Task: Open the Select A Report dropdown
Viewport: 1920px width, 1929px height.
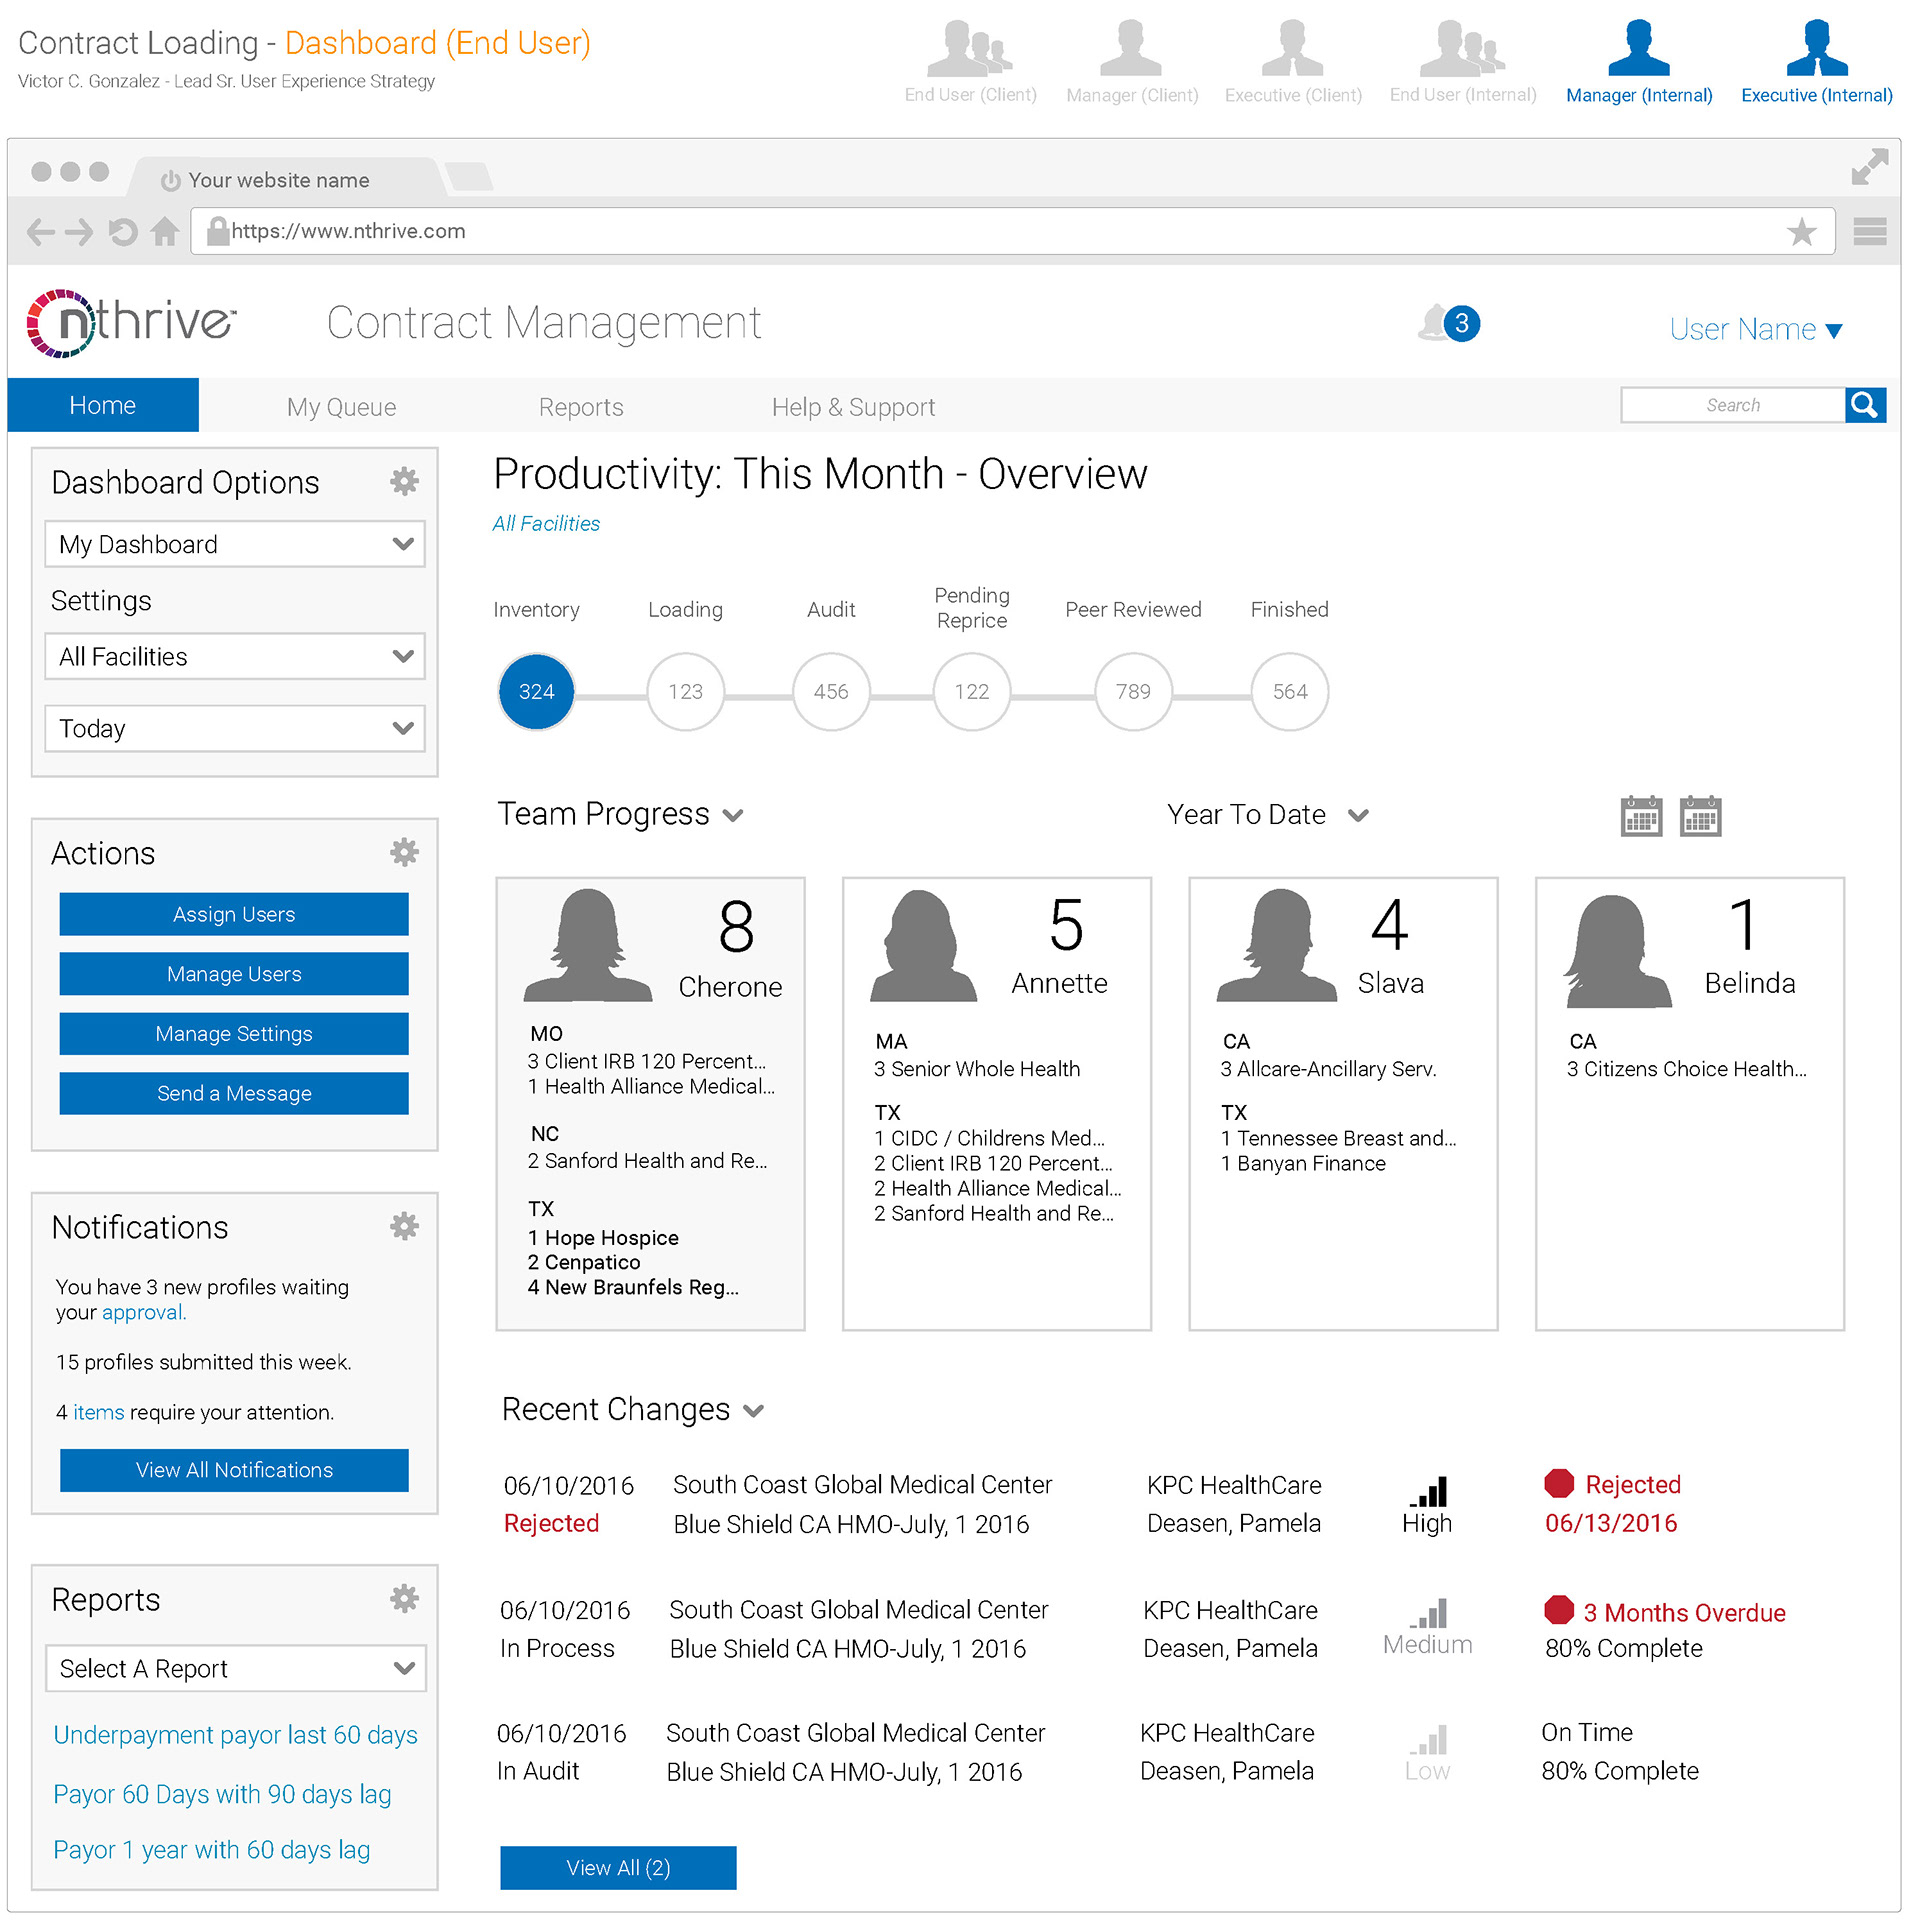Action: tap(235, 1668)
